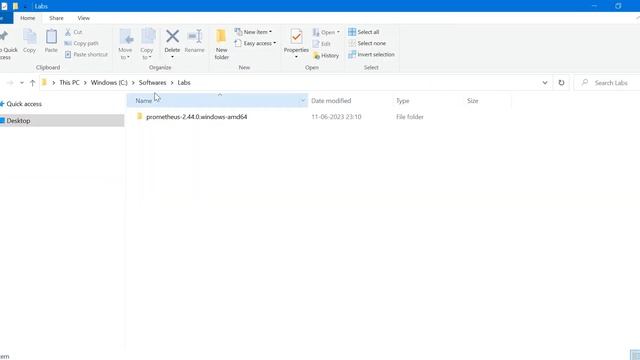The width and height of the screenshot is (640, 360).
Task: Open the Name column filter dropdown arrow
Action: pyautogui.click(x=303, y=100)
